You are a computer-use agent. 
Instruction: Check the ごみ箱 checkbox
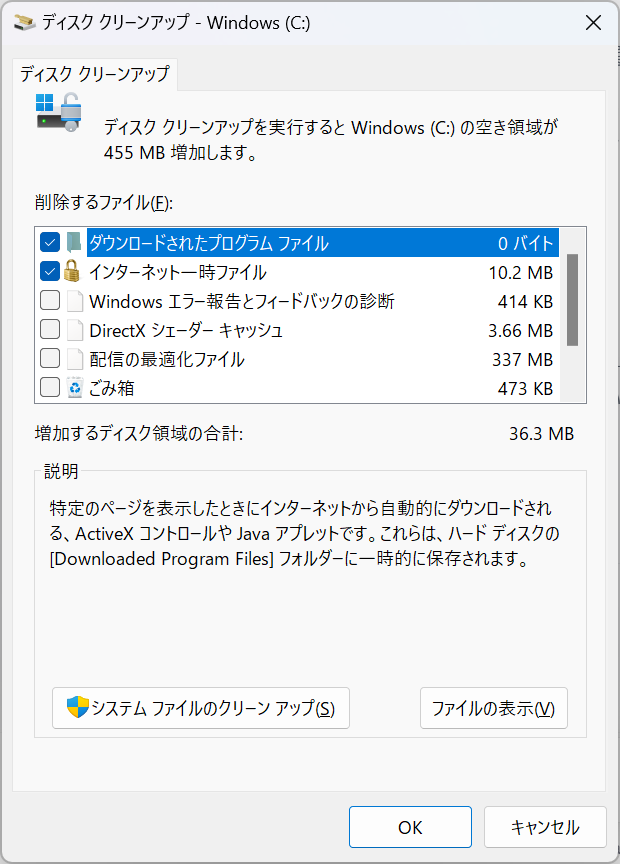[x=50, y=388]
